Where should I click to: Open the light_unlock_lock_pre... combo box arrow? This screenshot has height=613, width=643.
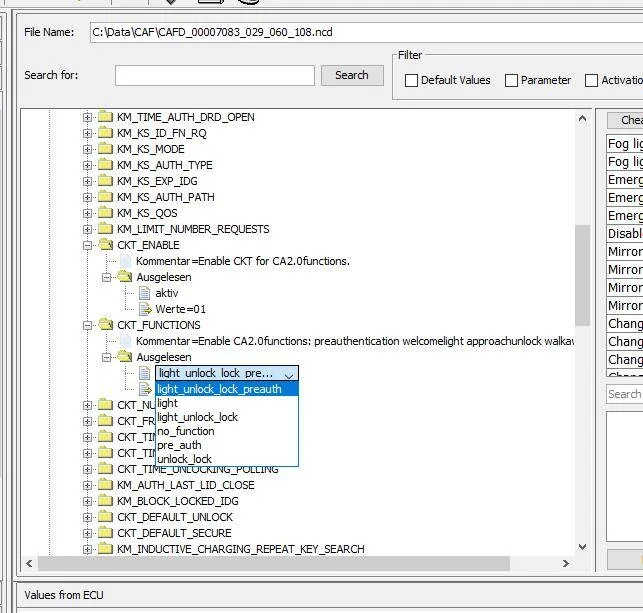(x=289, y=374)
